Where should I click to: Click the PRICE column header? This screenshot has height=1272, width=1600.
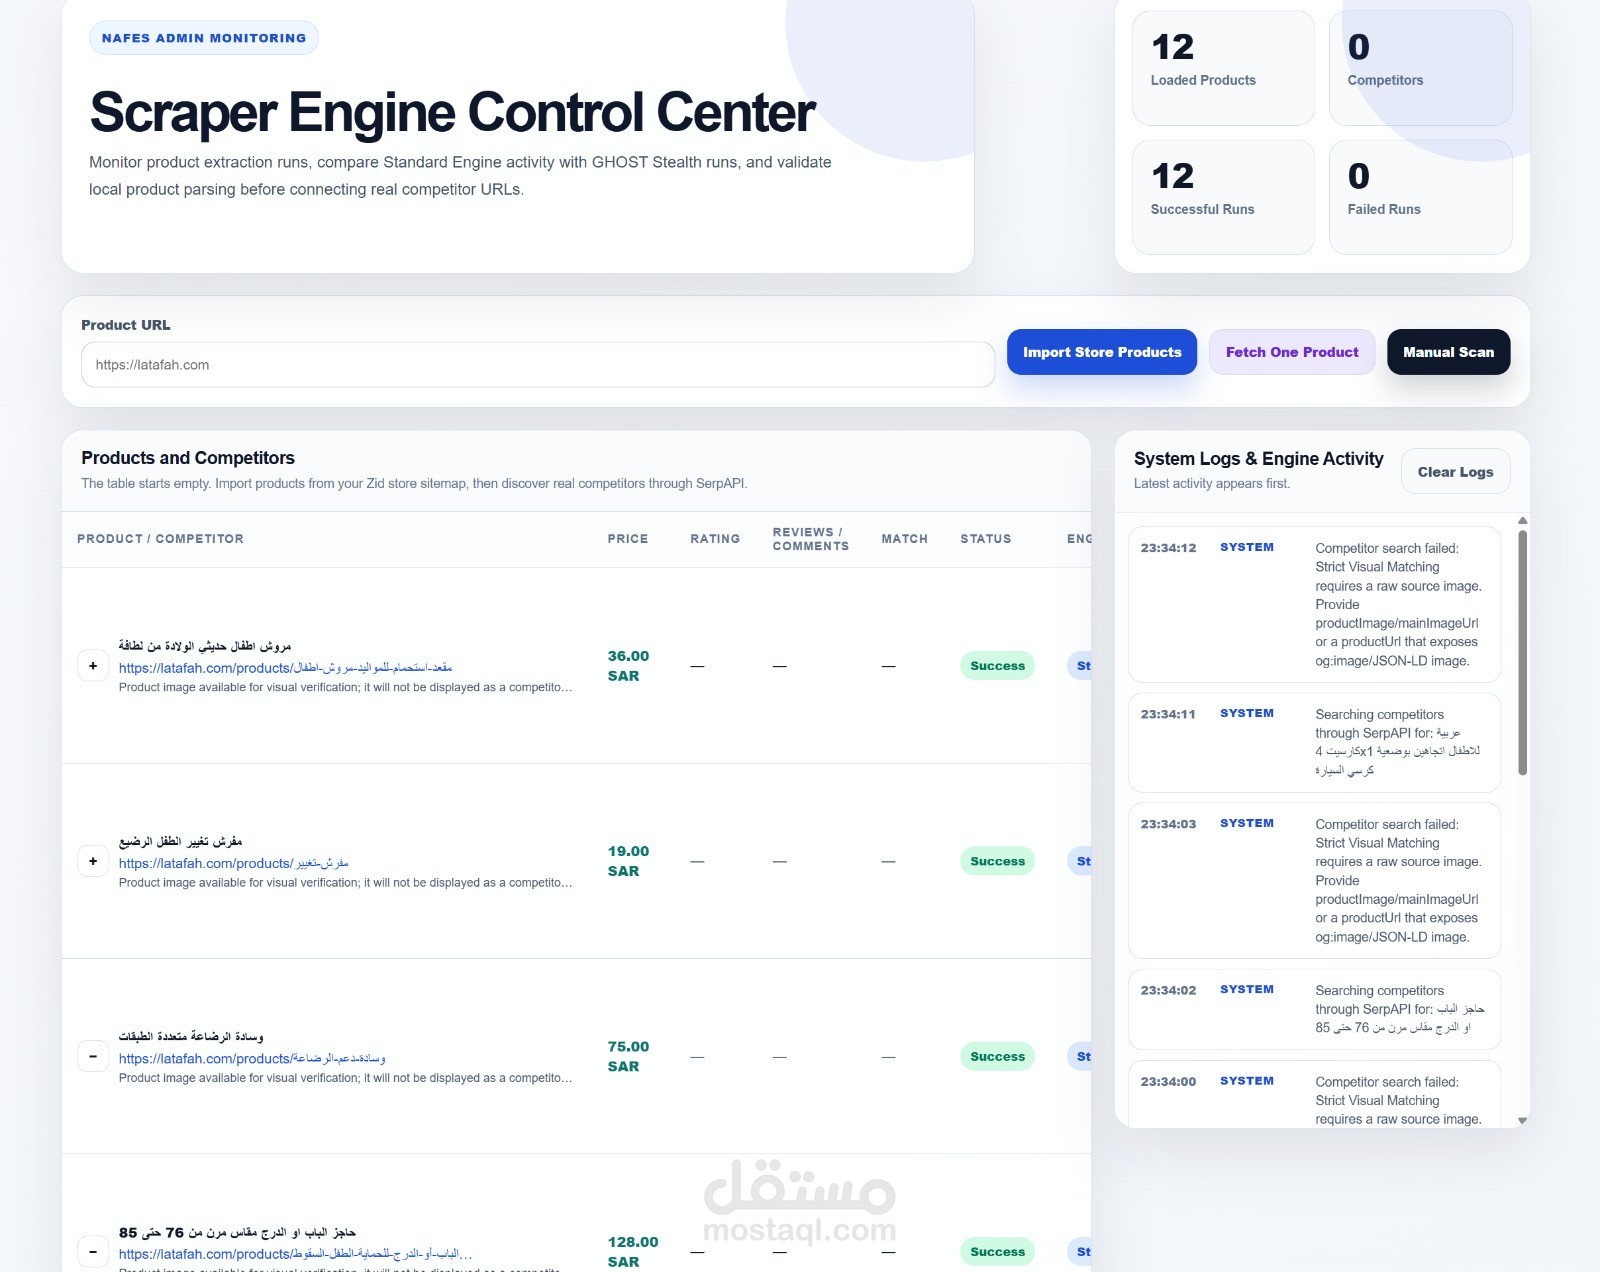click(628, 539)
